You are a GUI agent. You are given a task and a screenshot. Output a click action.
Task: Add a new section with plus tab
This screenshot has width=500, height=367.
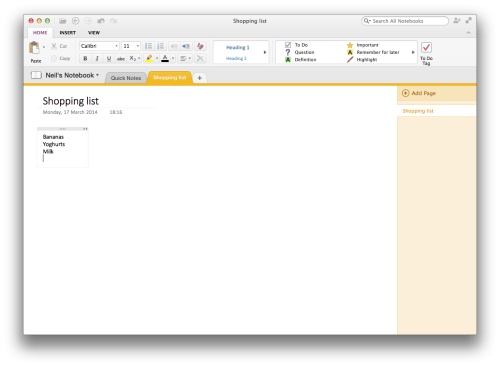click(200, 78)
